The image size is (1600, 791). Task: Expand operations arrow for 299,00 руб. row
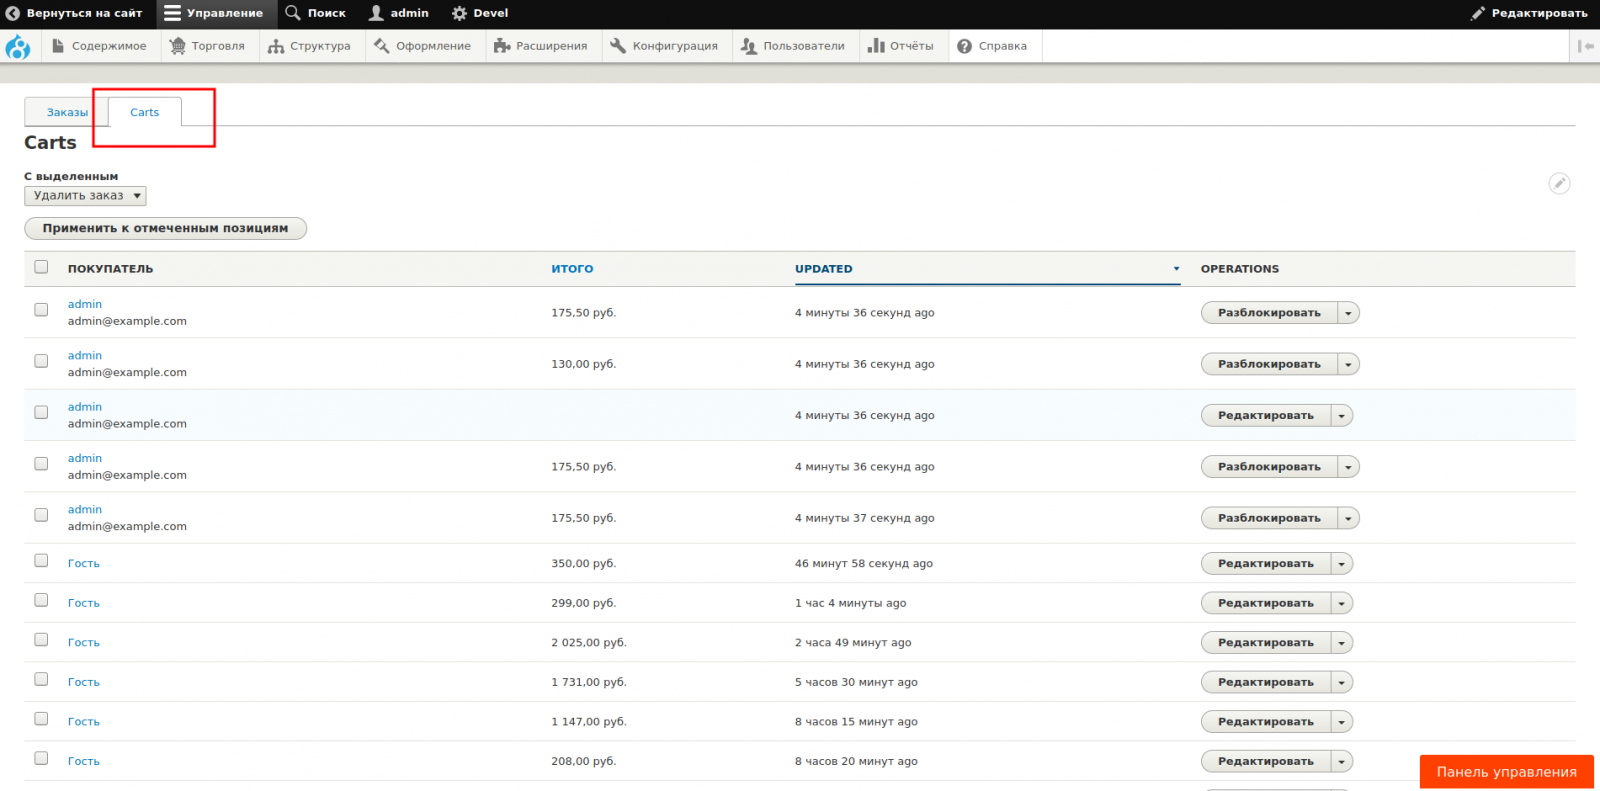[x=1342, y=603]
